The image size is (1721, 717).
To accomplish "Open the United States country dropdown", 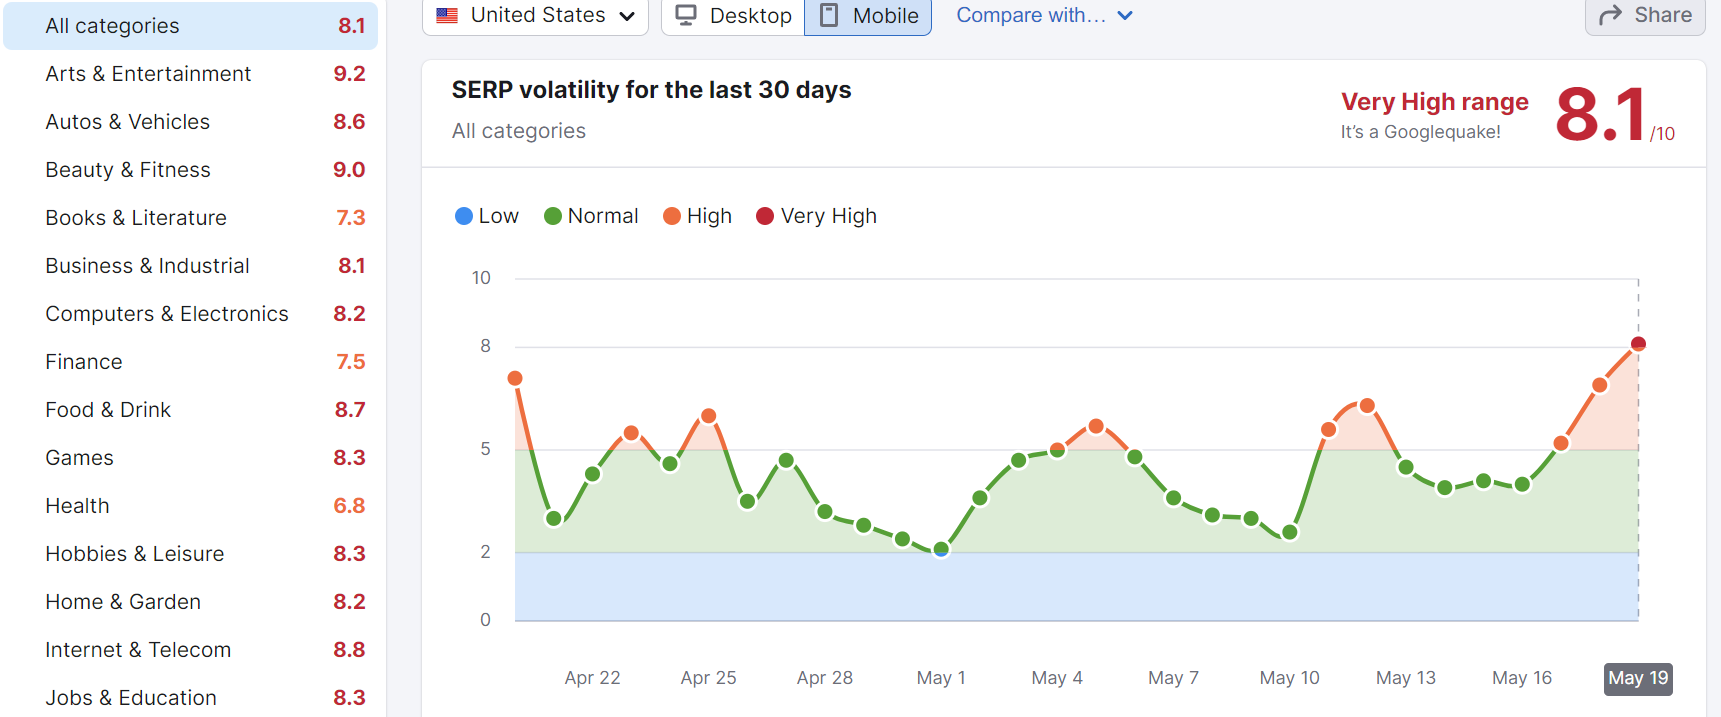I will (535, 16).
